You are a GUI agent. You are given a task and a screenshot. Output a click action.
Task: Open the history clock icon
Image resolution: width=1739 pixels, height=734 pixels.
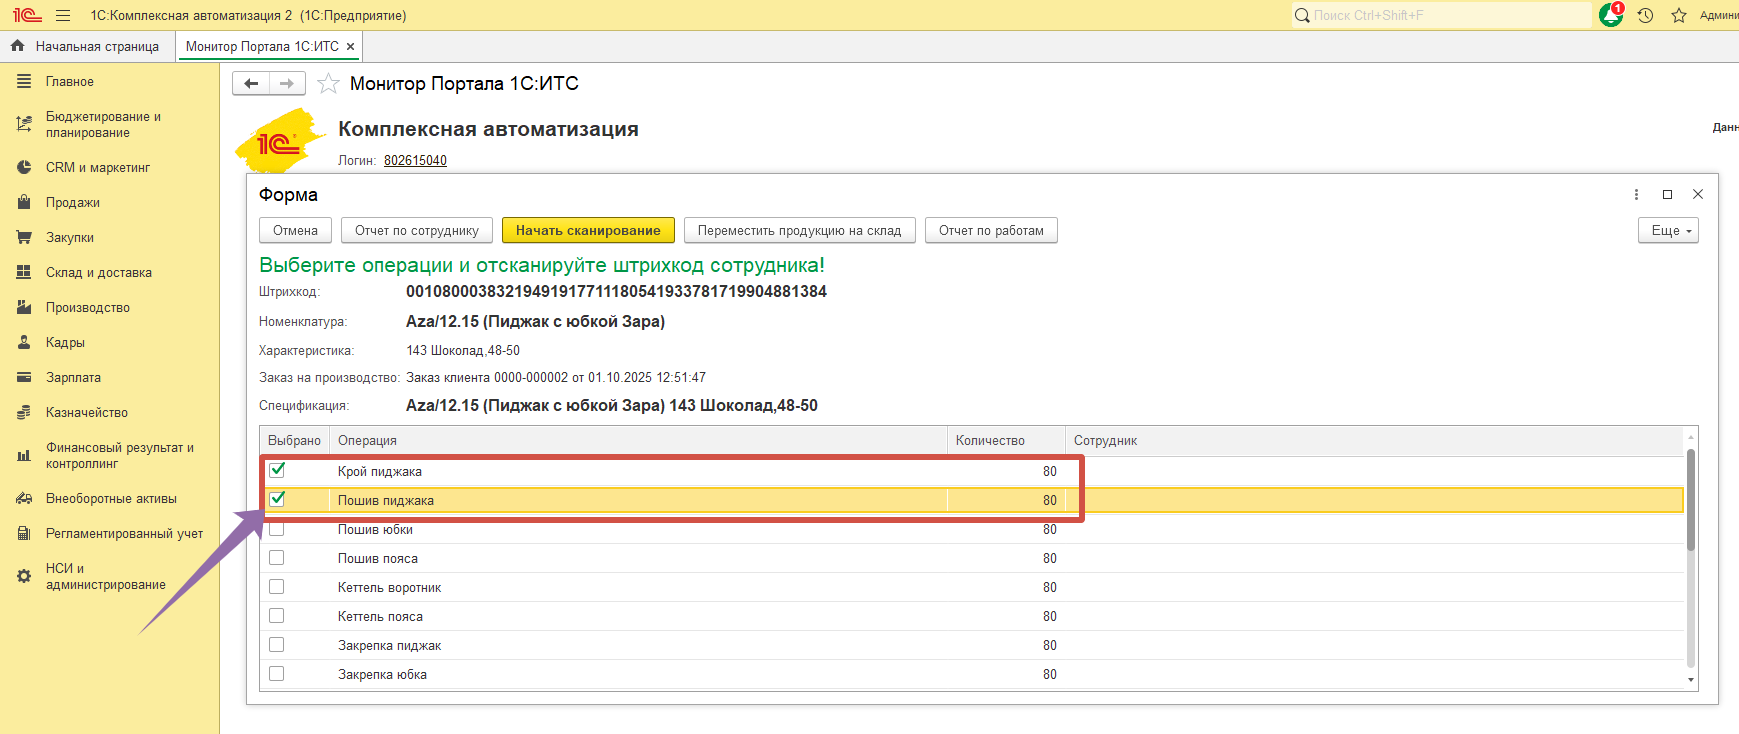1645,16
